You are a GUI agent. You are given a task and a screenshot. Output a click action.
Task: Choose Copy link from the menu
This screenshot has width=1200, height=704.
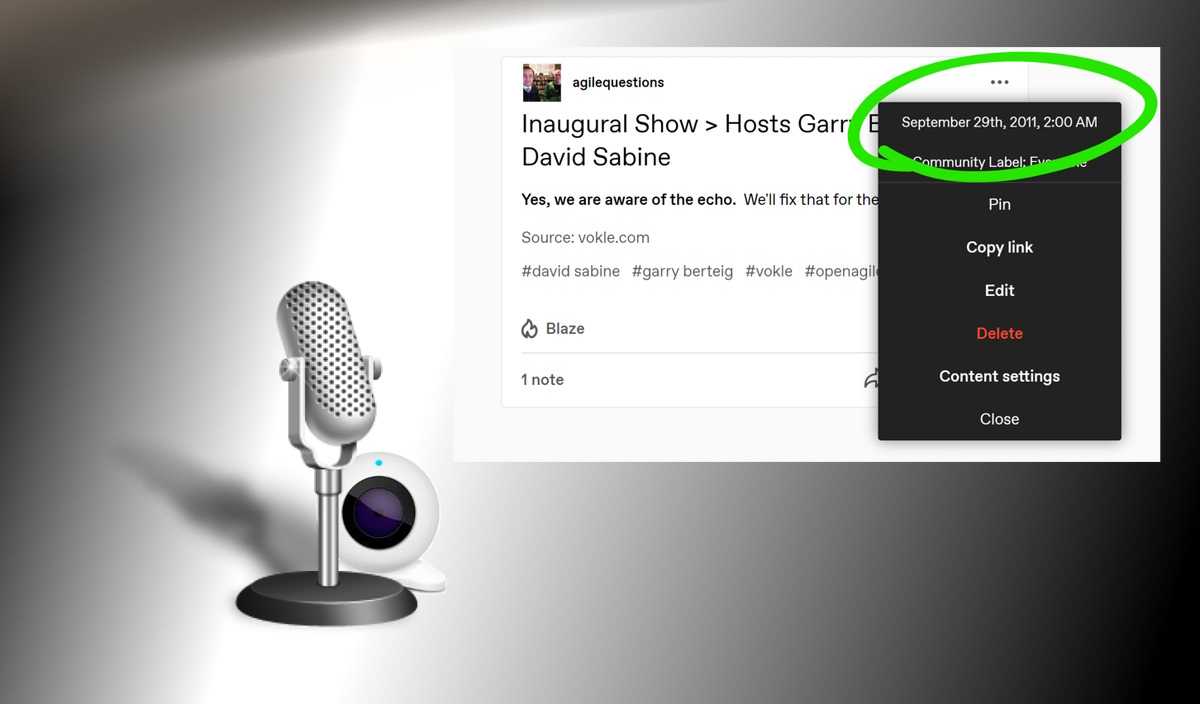(x=999, y=247)
